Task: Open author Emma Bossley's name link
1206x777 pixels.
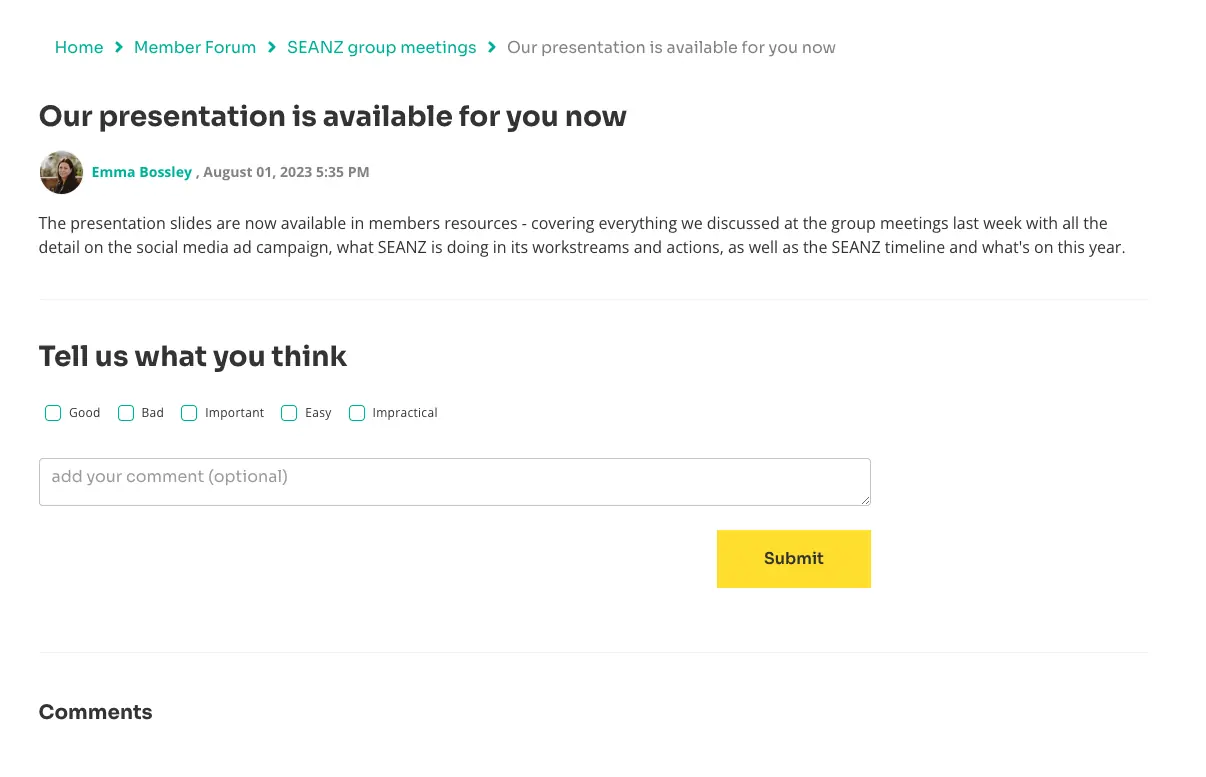Action: 141,172
